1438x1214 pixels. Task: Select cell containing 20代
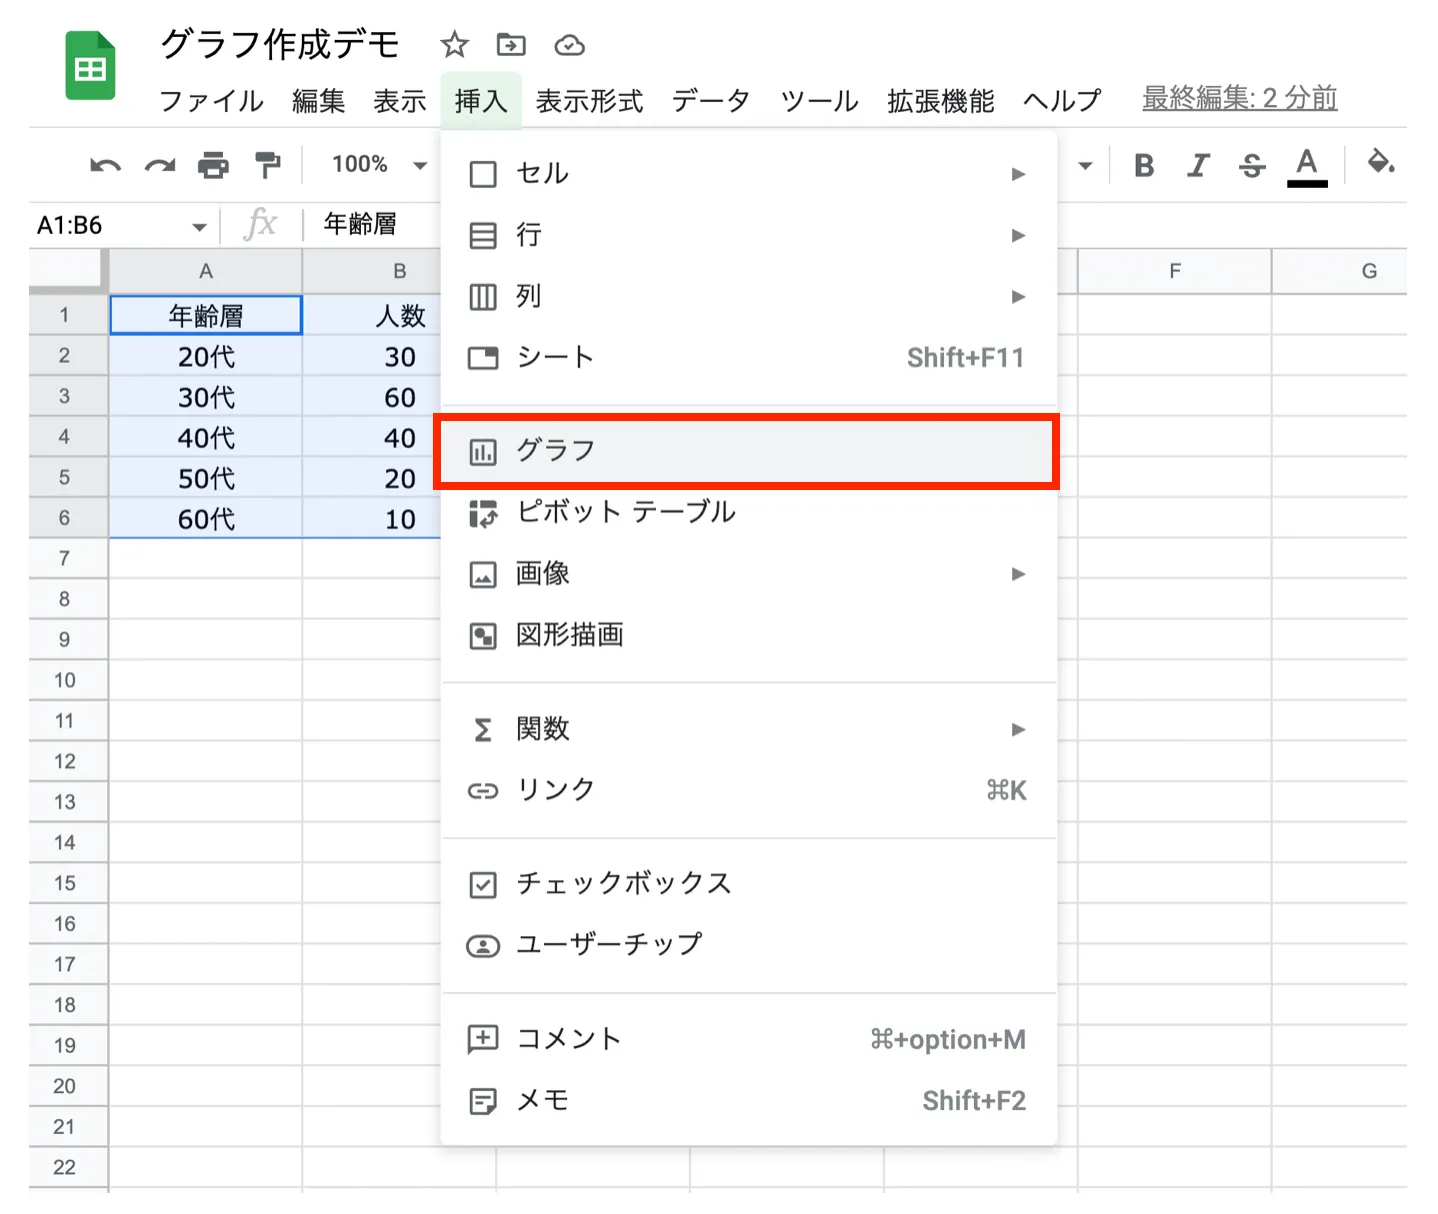205,356
